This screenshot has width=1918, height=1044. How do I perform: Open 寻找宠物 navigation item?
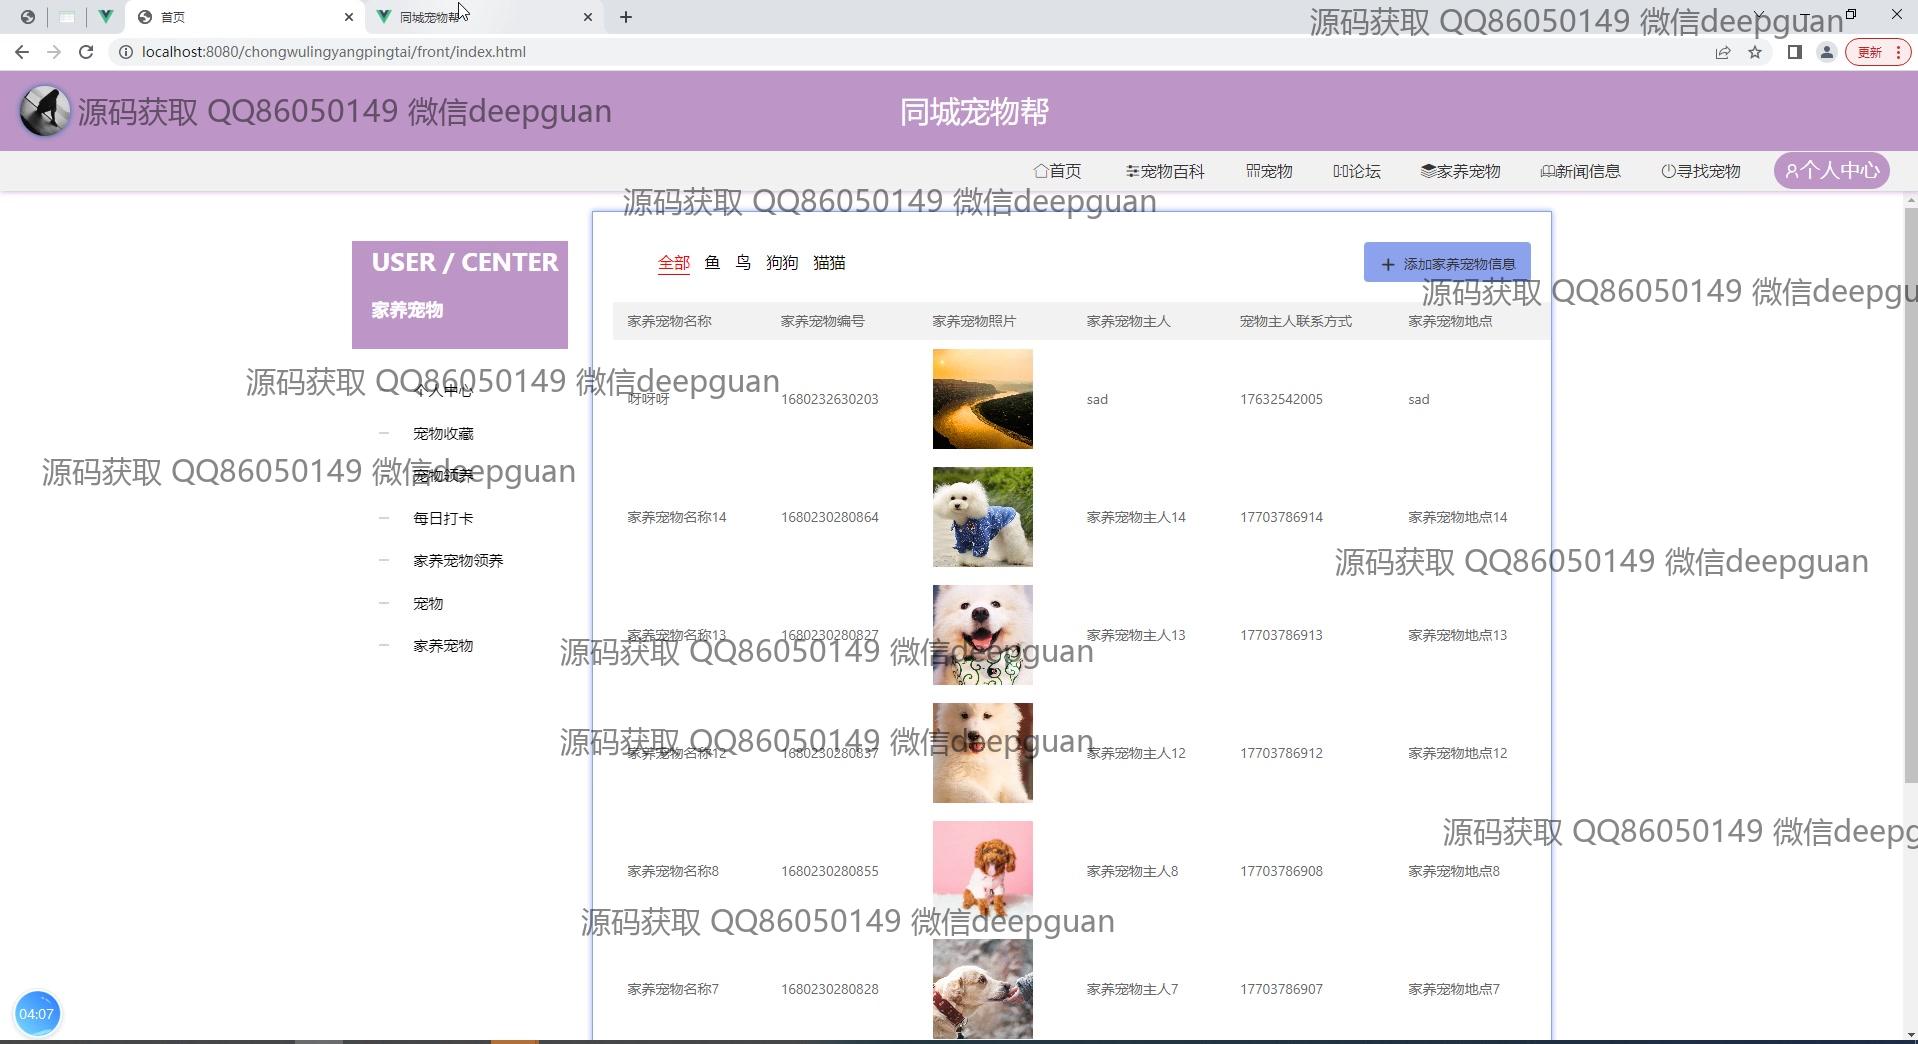click(1701, 171)
